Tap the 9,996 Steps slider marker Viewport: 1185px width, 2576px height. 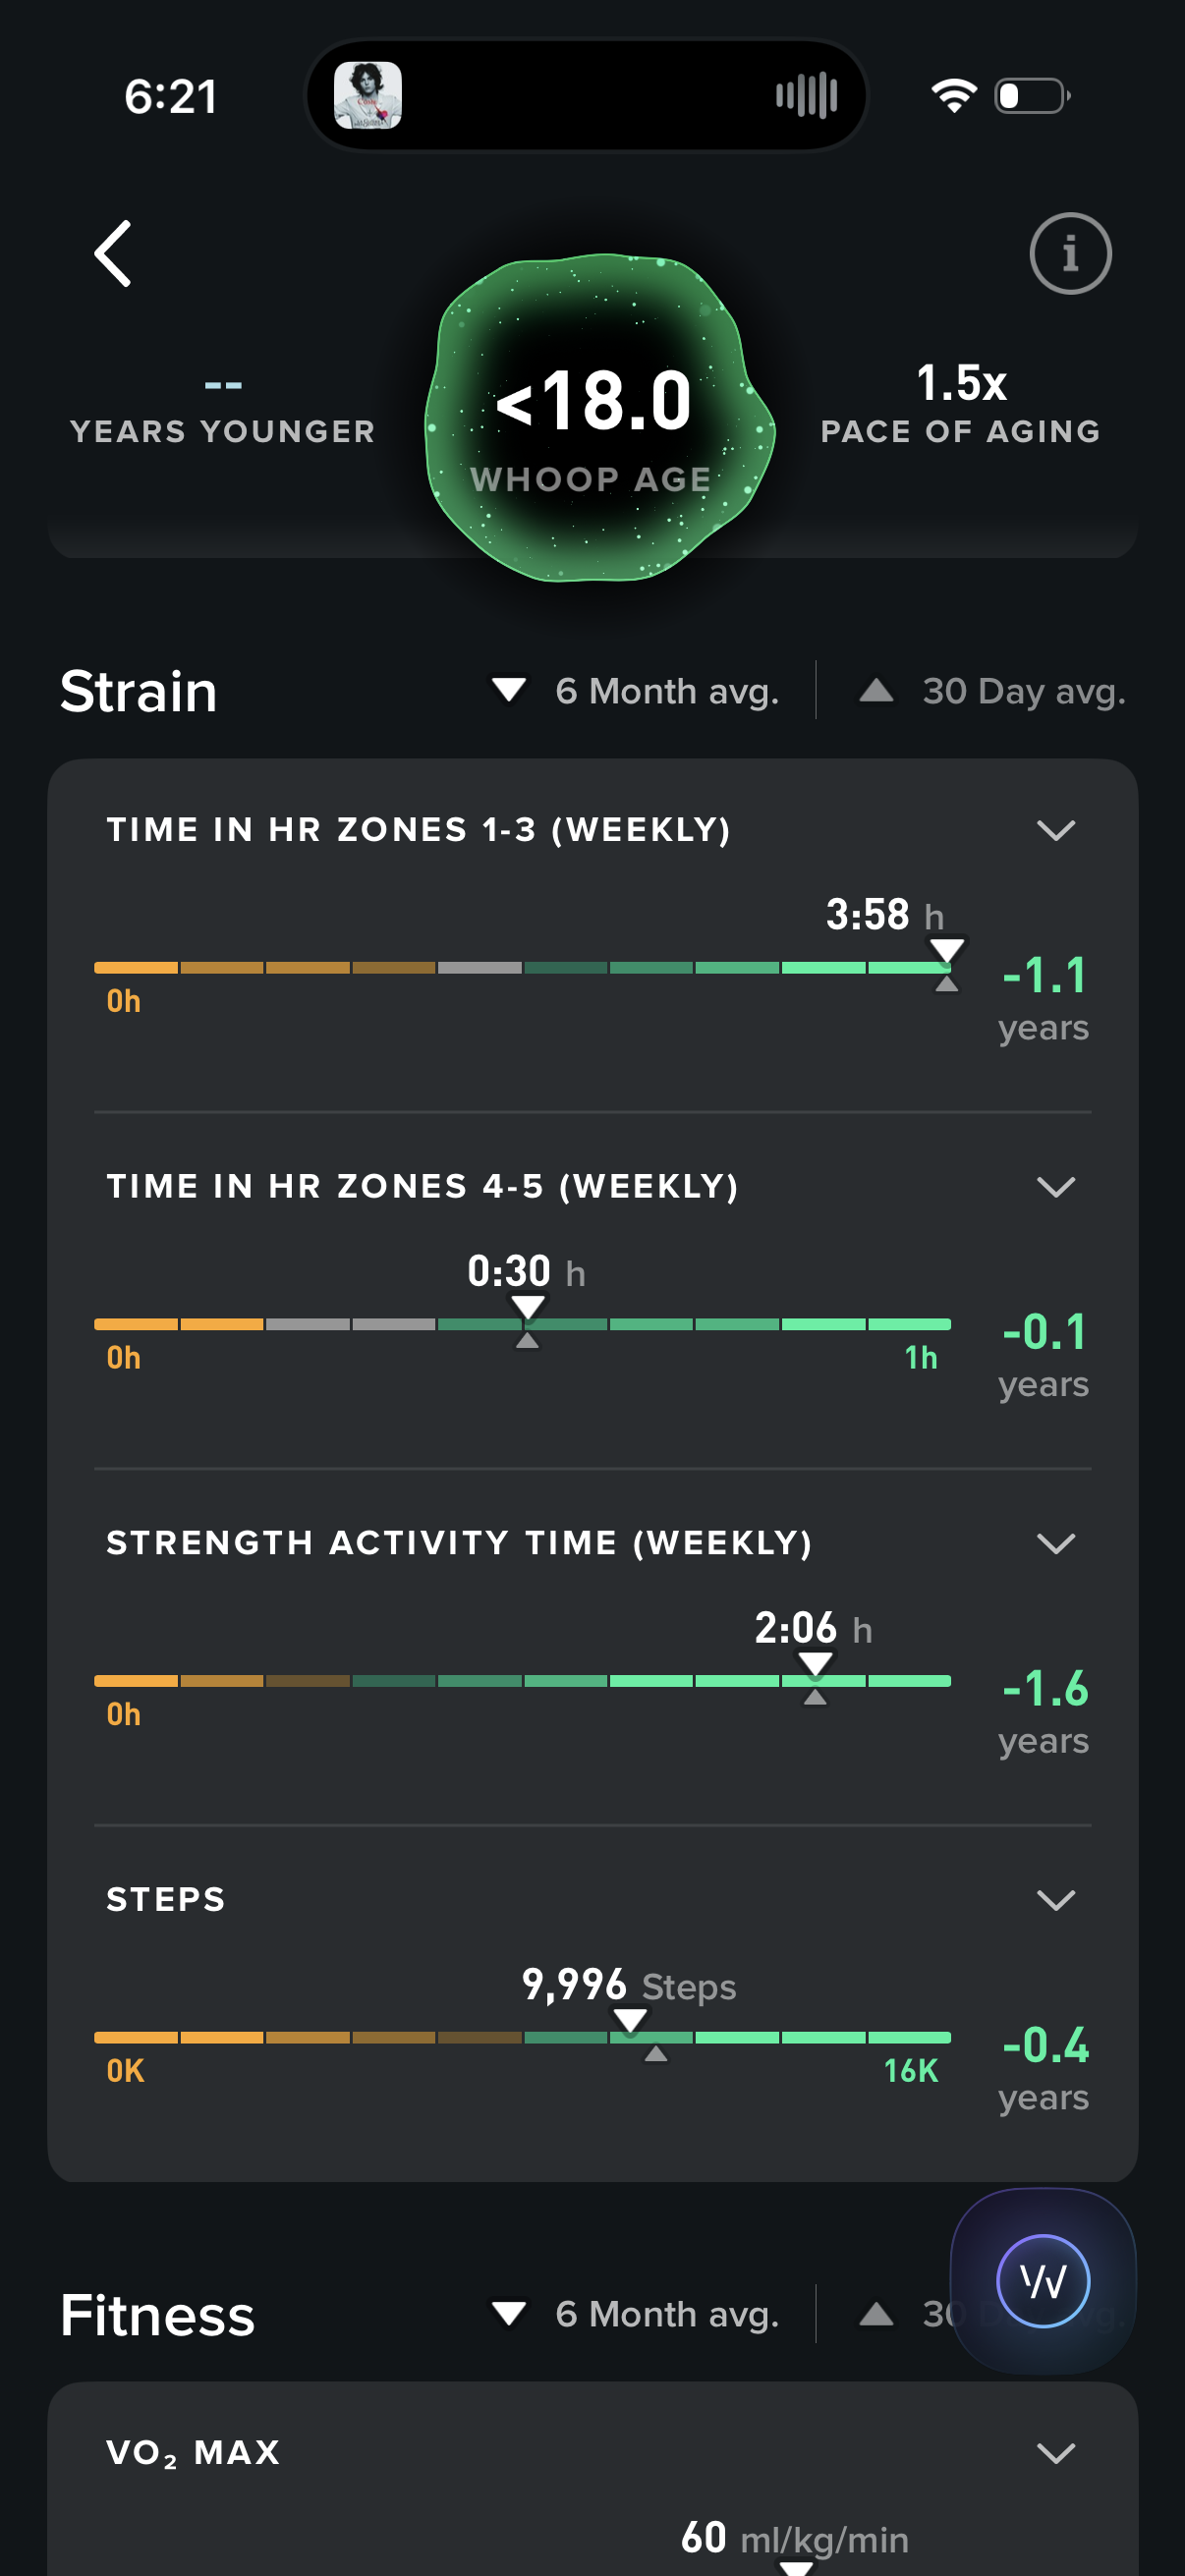[630, 2020]
